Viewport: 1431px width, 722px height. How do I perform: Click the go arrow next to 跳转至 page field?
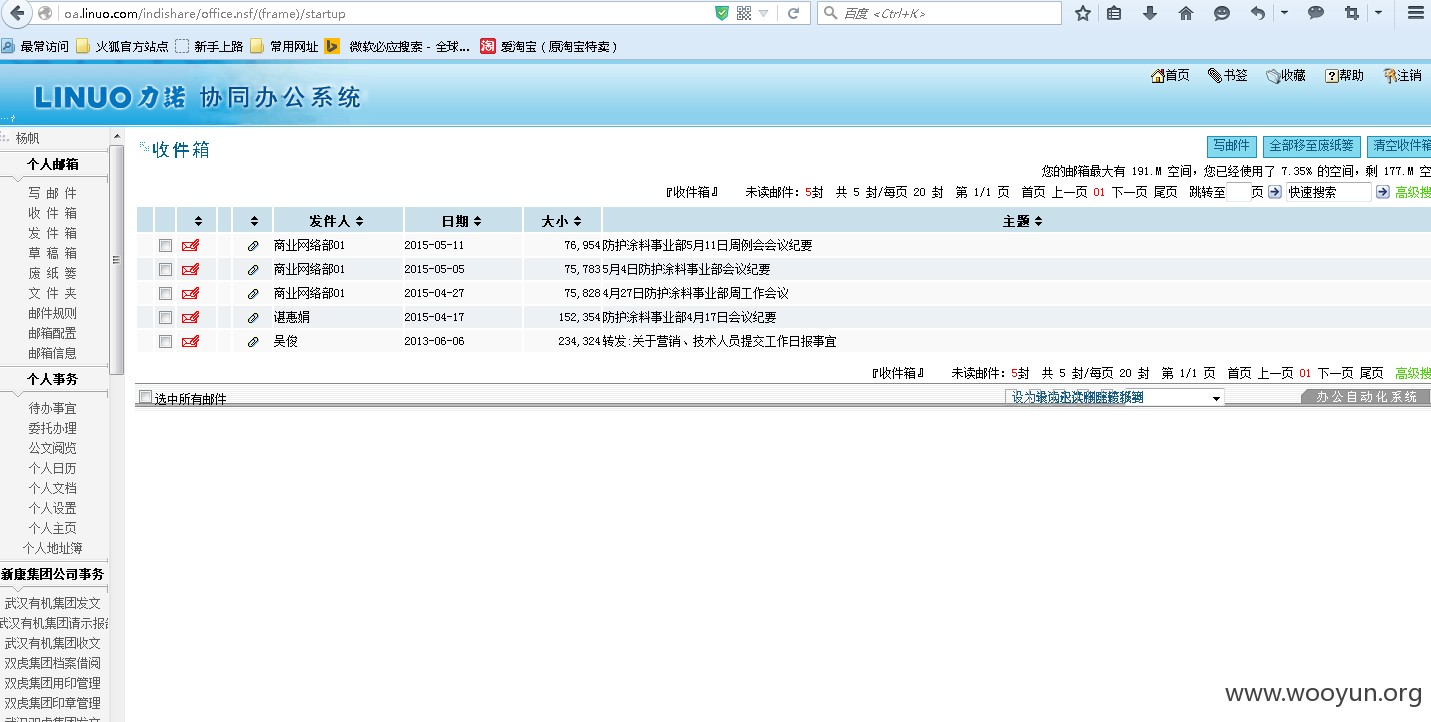pyautogui.click(x=1275, y=192)
